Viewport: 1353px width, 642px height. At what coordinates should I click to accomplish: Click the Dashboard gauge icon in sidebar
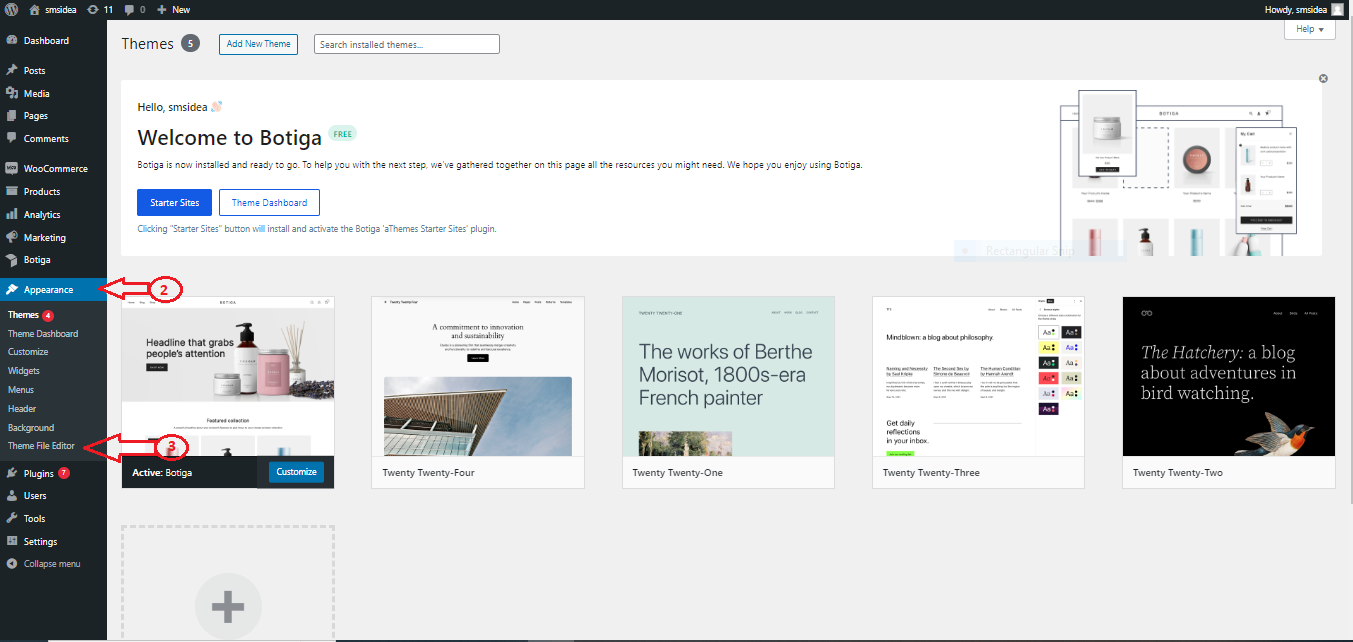[11, 41]
